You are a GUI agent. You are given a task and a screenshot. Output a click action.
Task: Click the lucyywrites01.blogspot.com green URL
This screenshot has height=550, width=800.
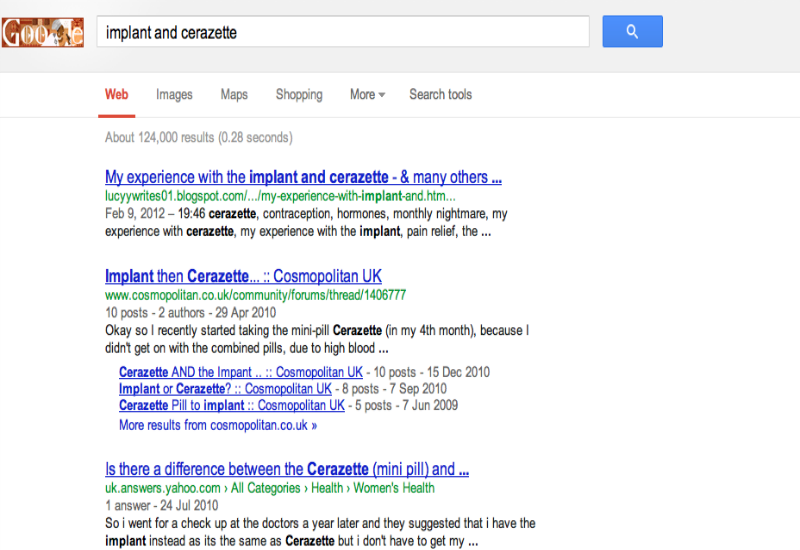280,196
